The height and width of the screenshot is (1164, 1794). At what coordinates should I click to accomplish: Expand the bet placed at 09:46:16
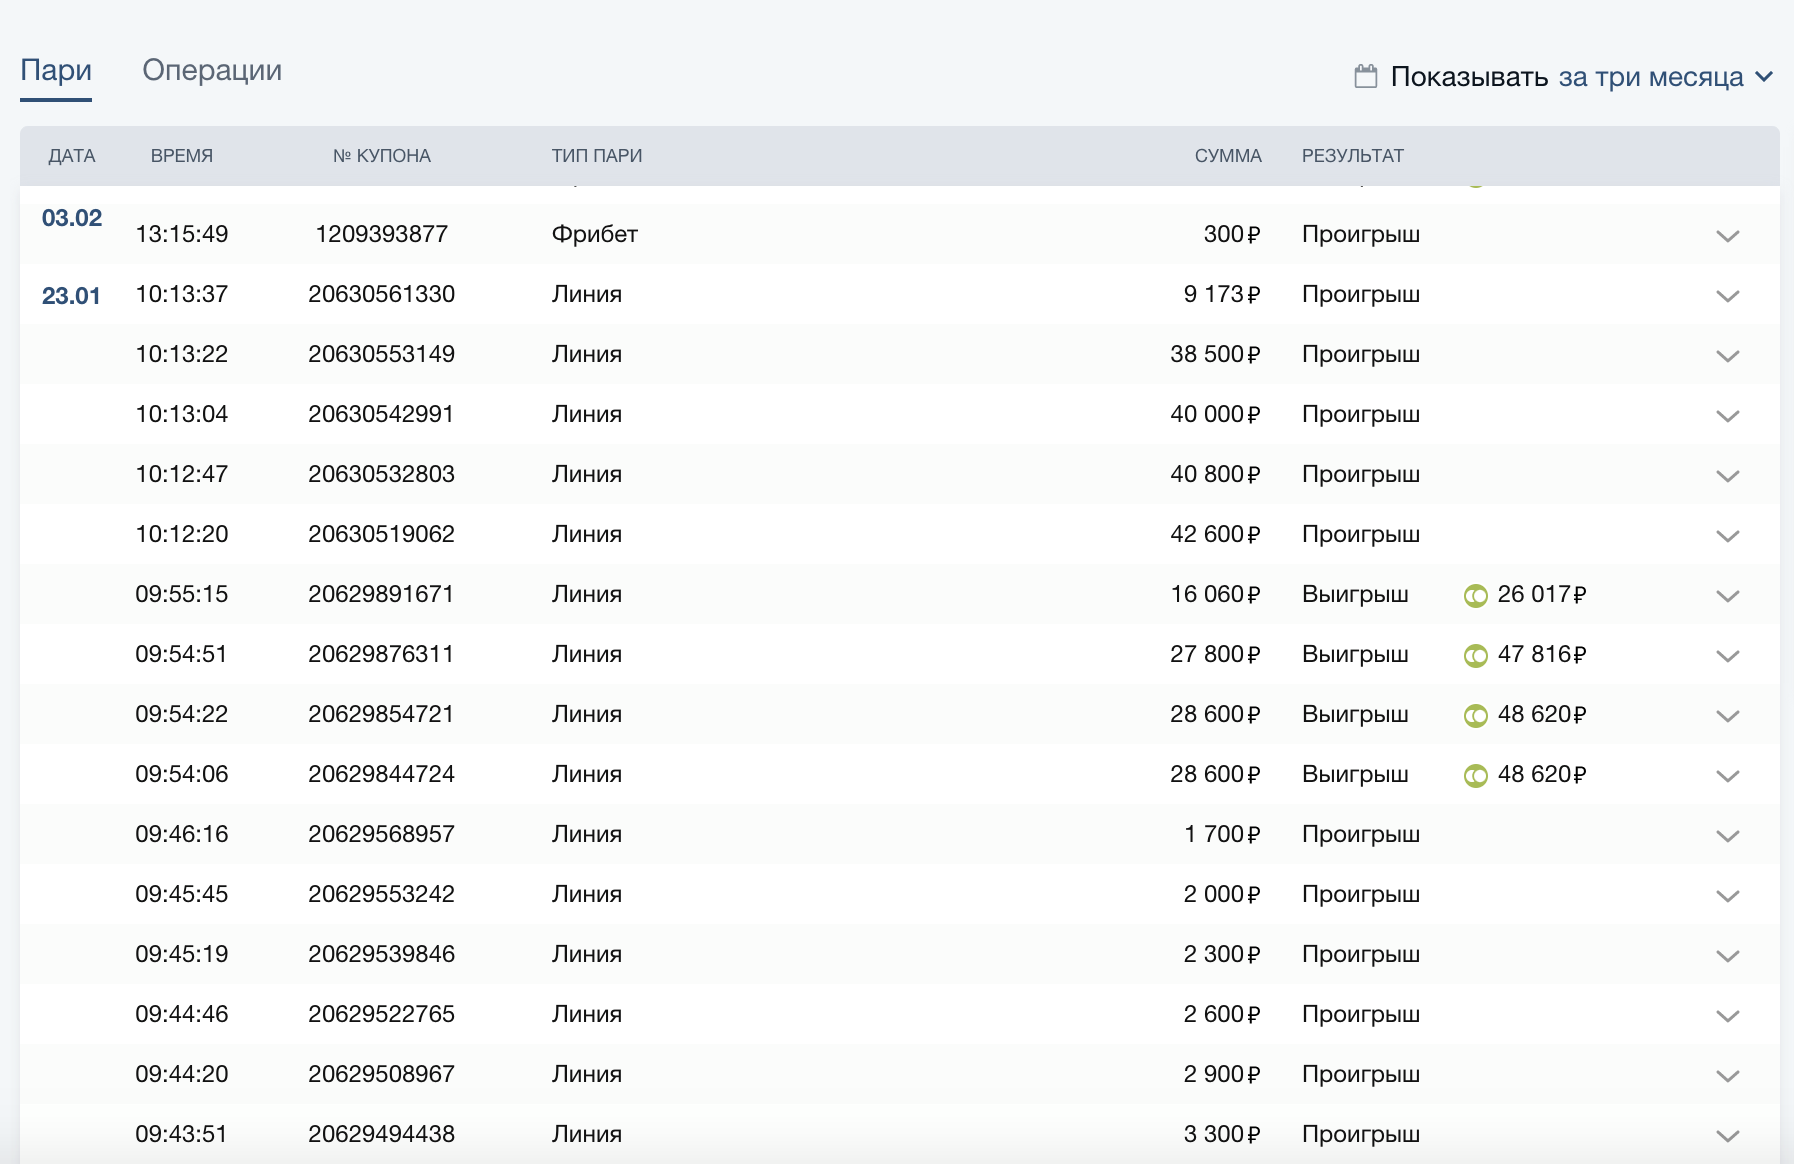[x=1727, y=836]
